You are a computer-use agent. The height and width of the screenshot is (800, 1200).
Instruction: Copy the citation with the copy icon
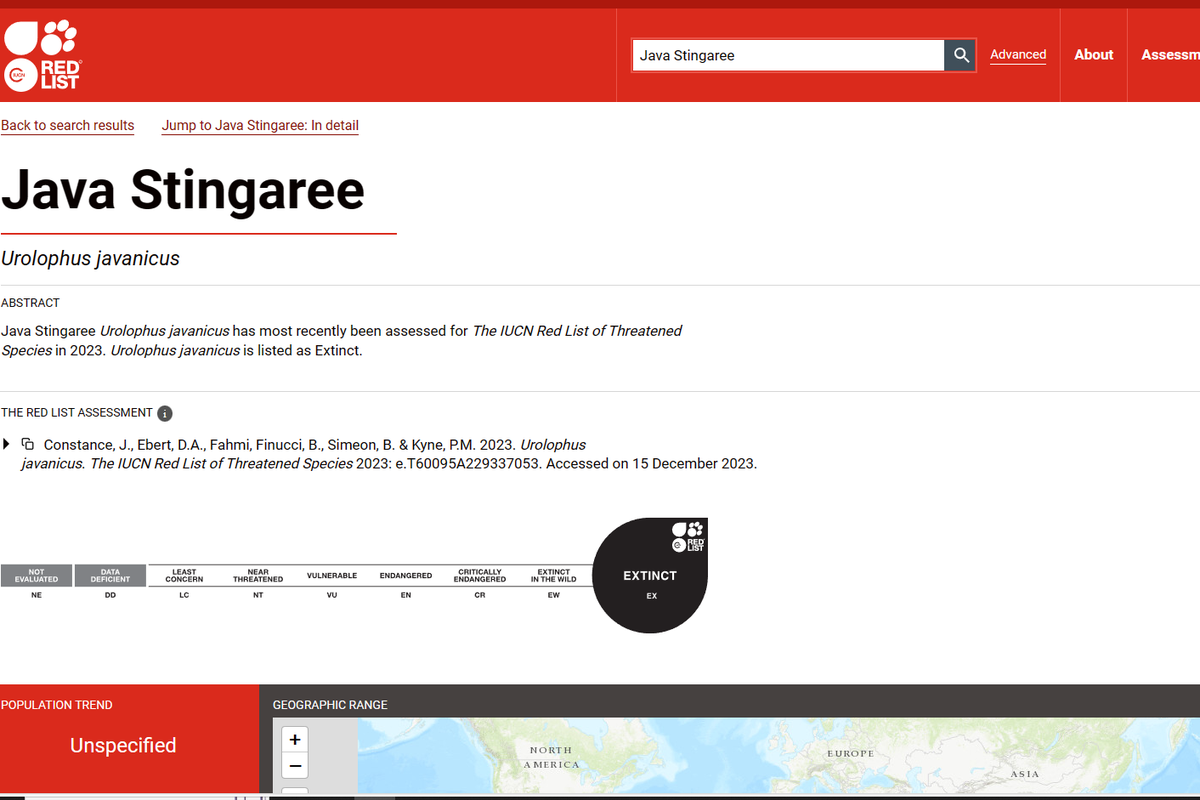[28, 444]
